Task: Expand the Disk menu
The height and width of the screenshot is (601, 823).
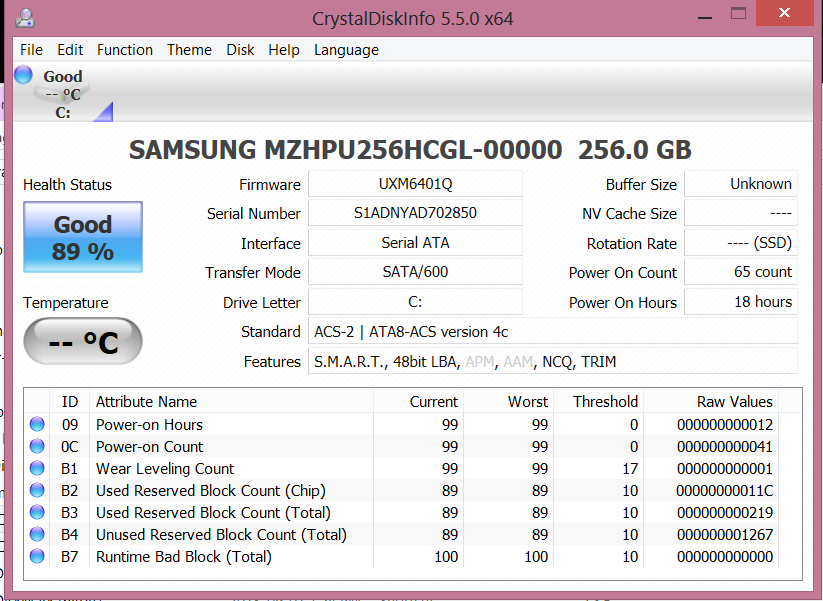Action: (x=240, y=50)
